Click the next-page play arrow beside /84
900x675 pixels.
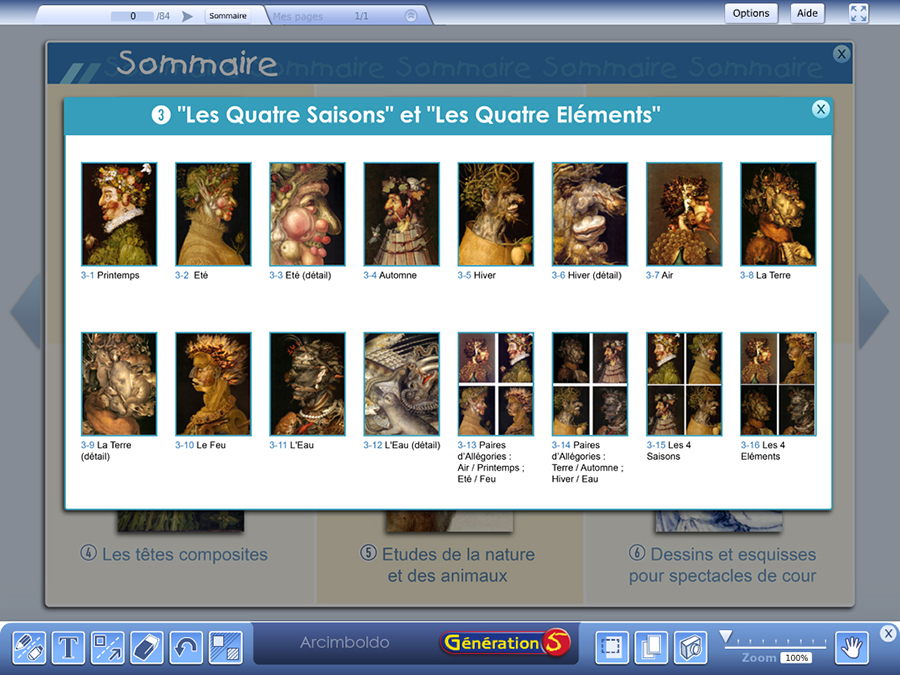(187, 16)
